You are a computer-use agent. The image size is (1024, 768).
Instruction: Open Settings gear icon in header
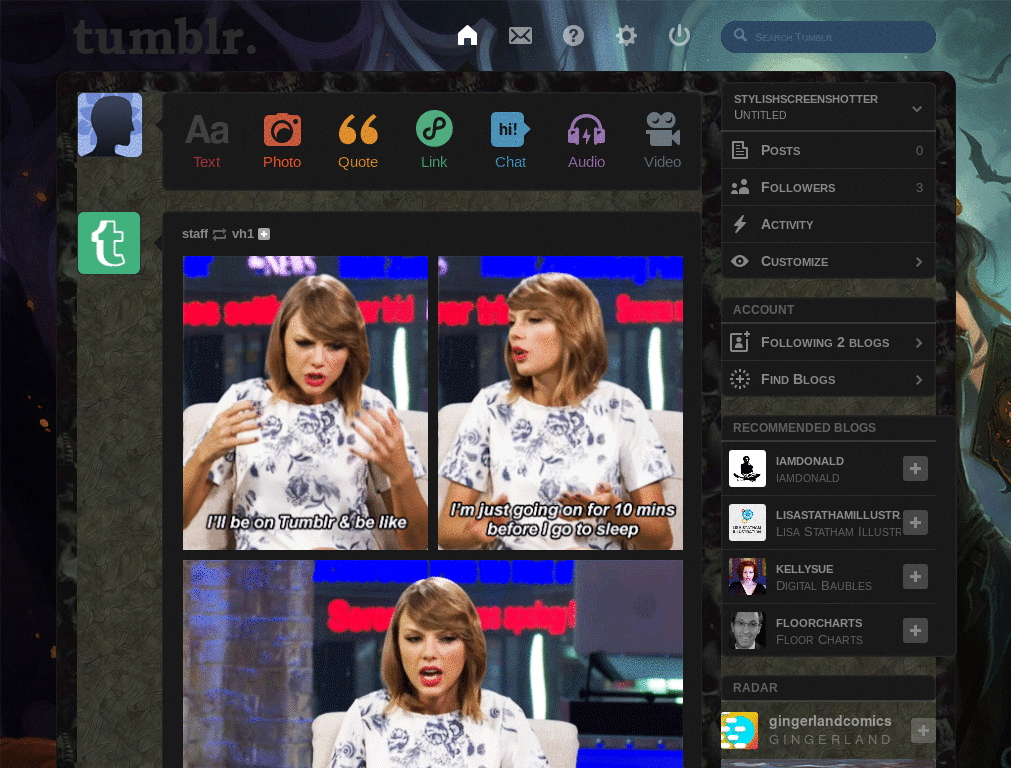[x=626, y=35]
